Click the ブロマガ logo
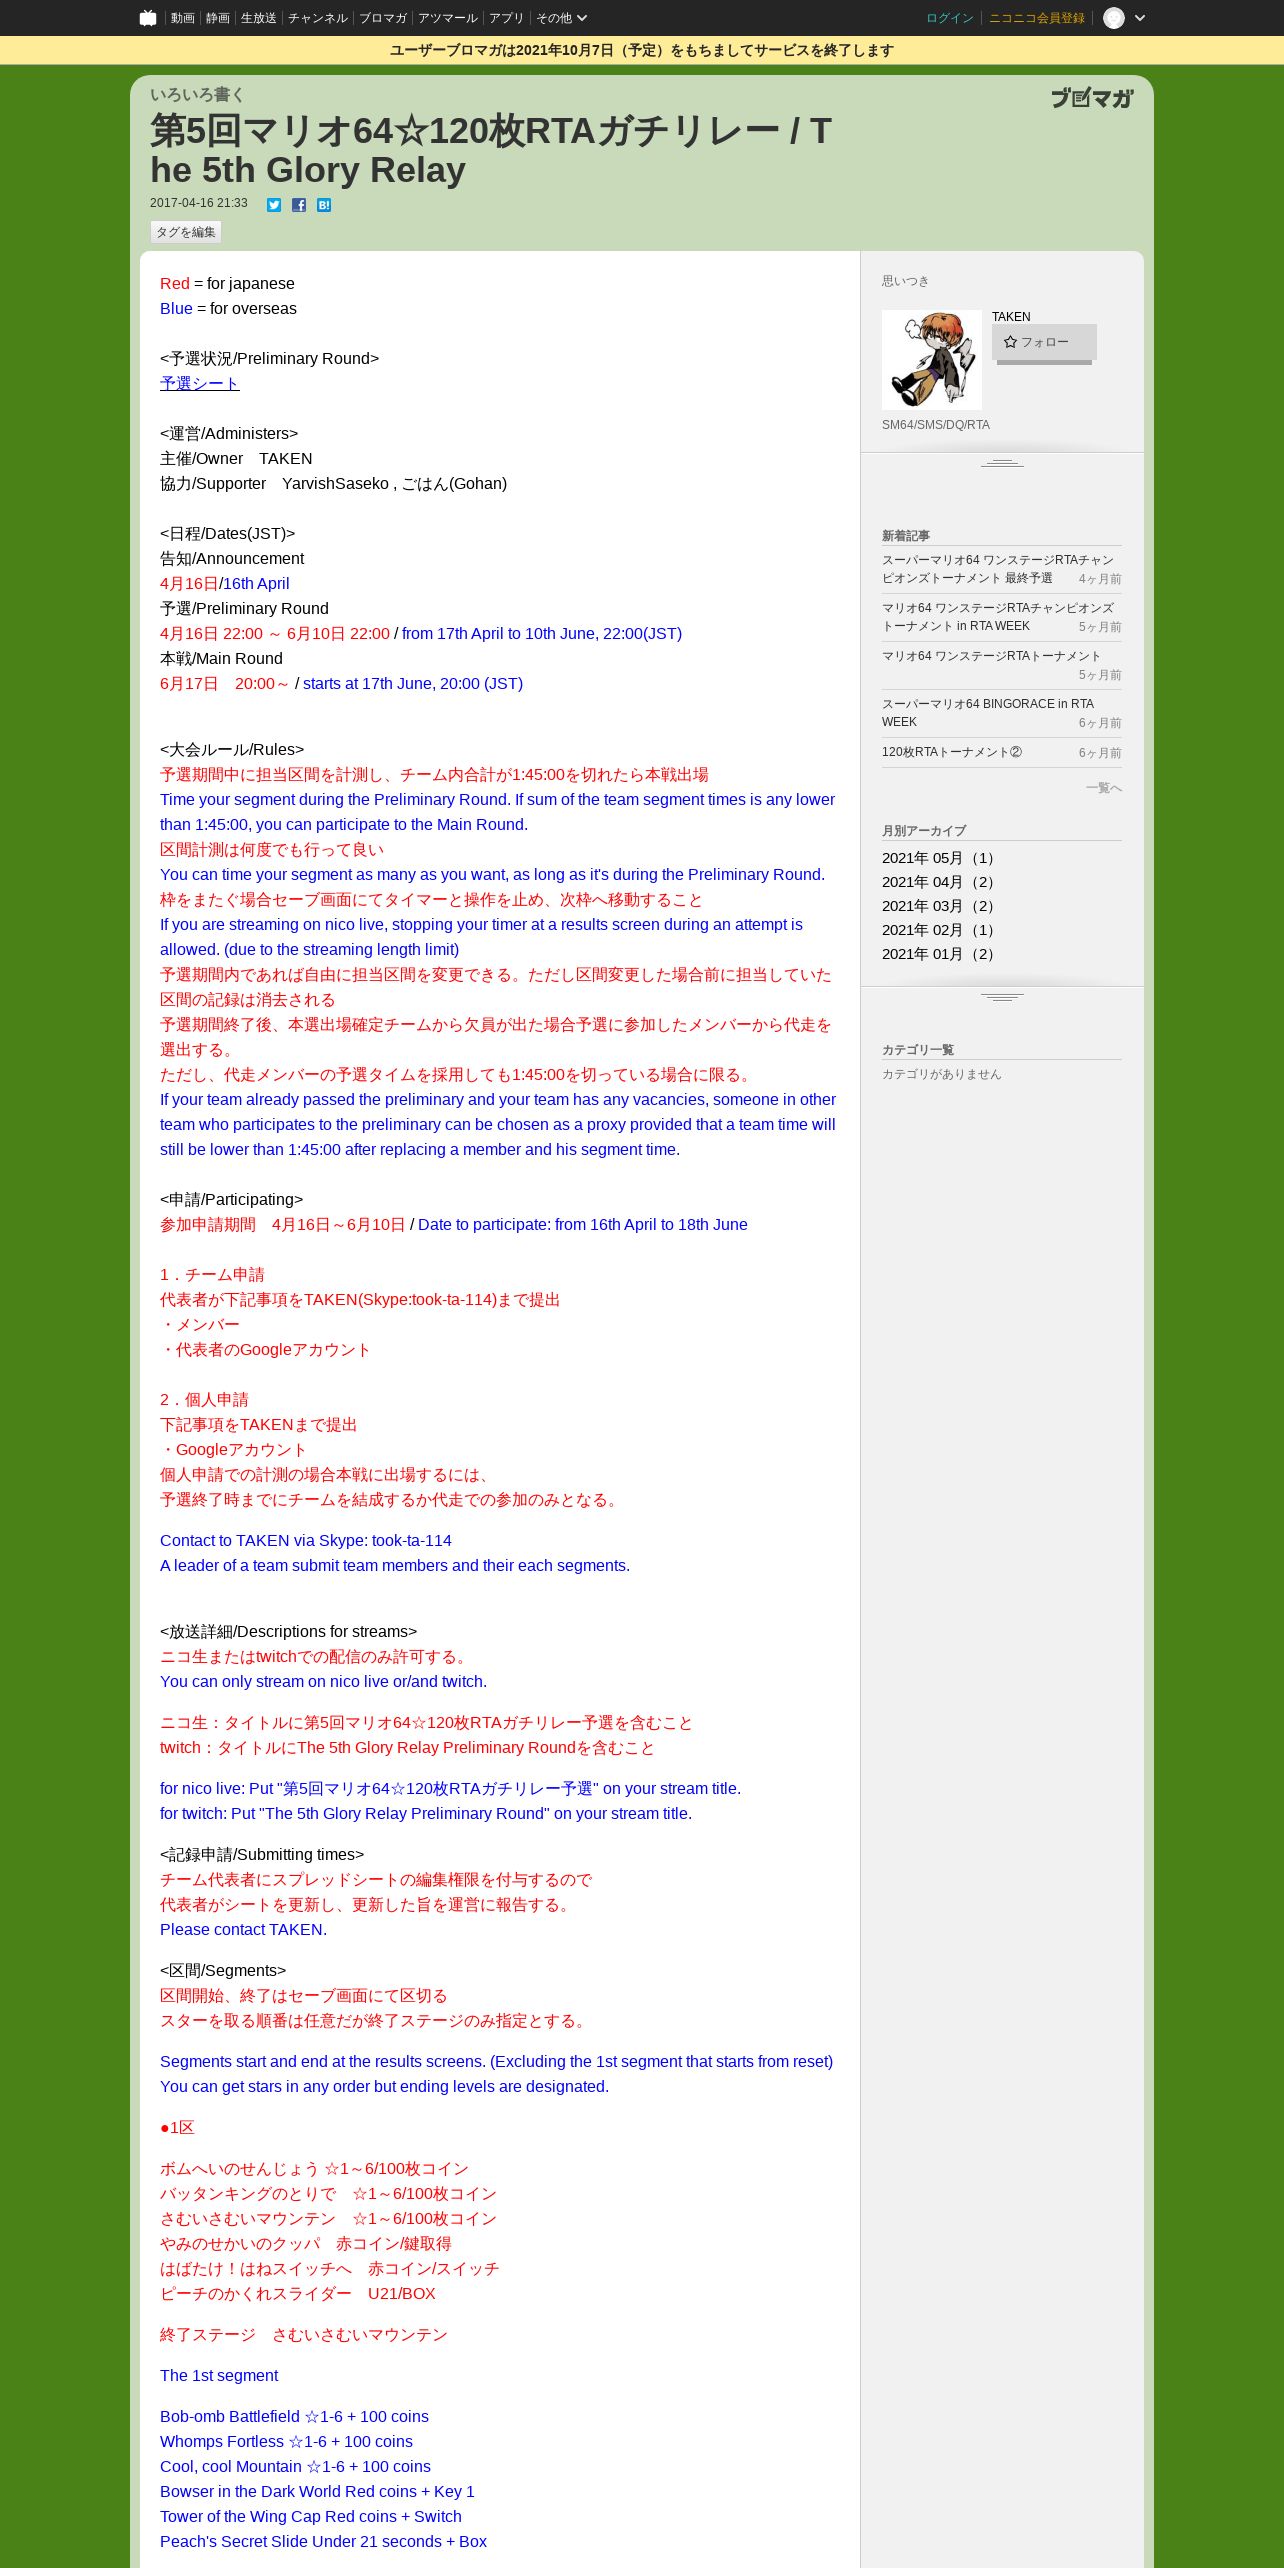 click(1092, 97)
